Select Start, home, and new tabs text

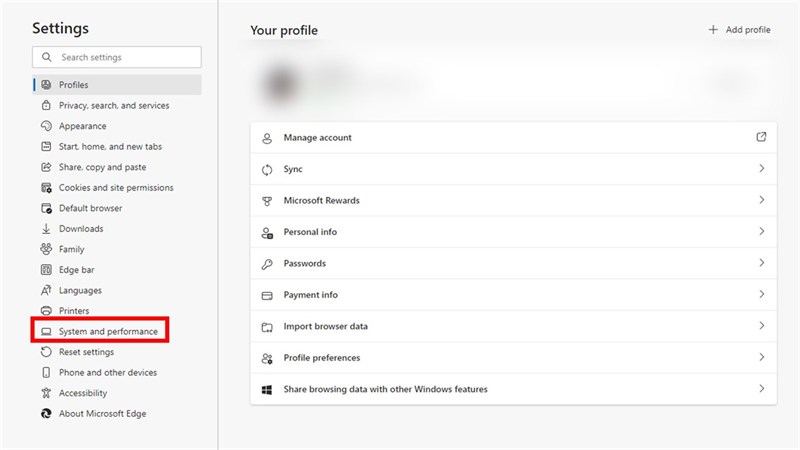coord(110,146)
